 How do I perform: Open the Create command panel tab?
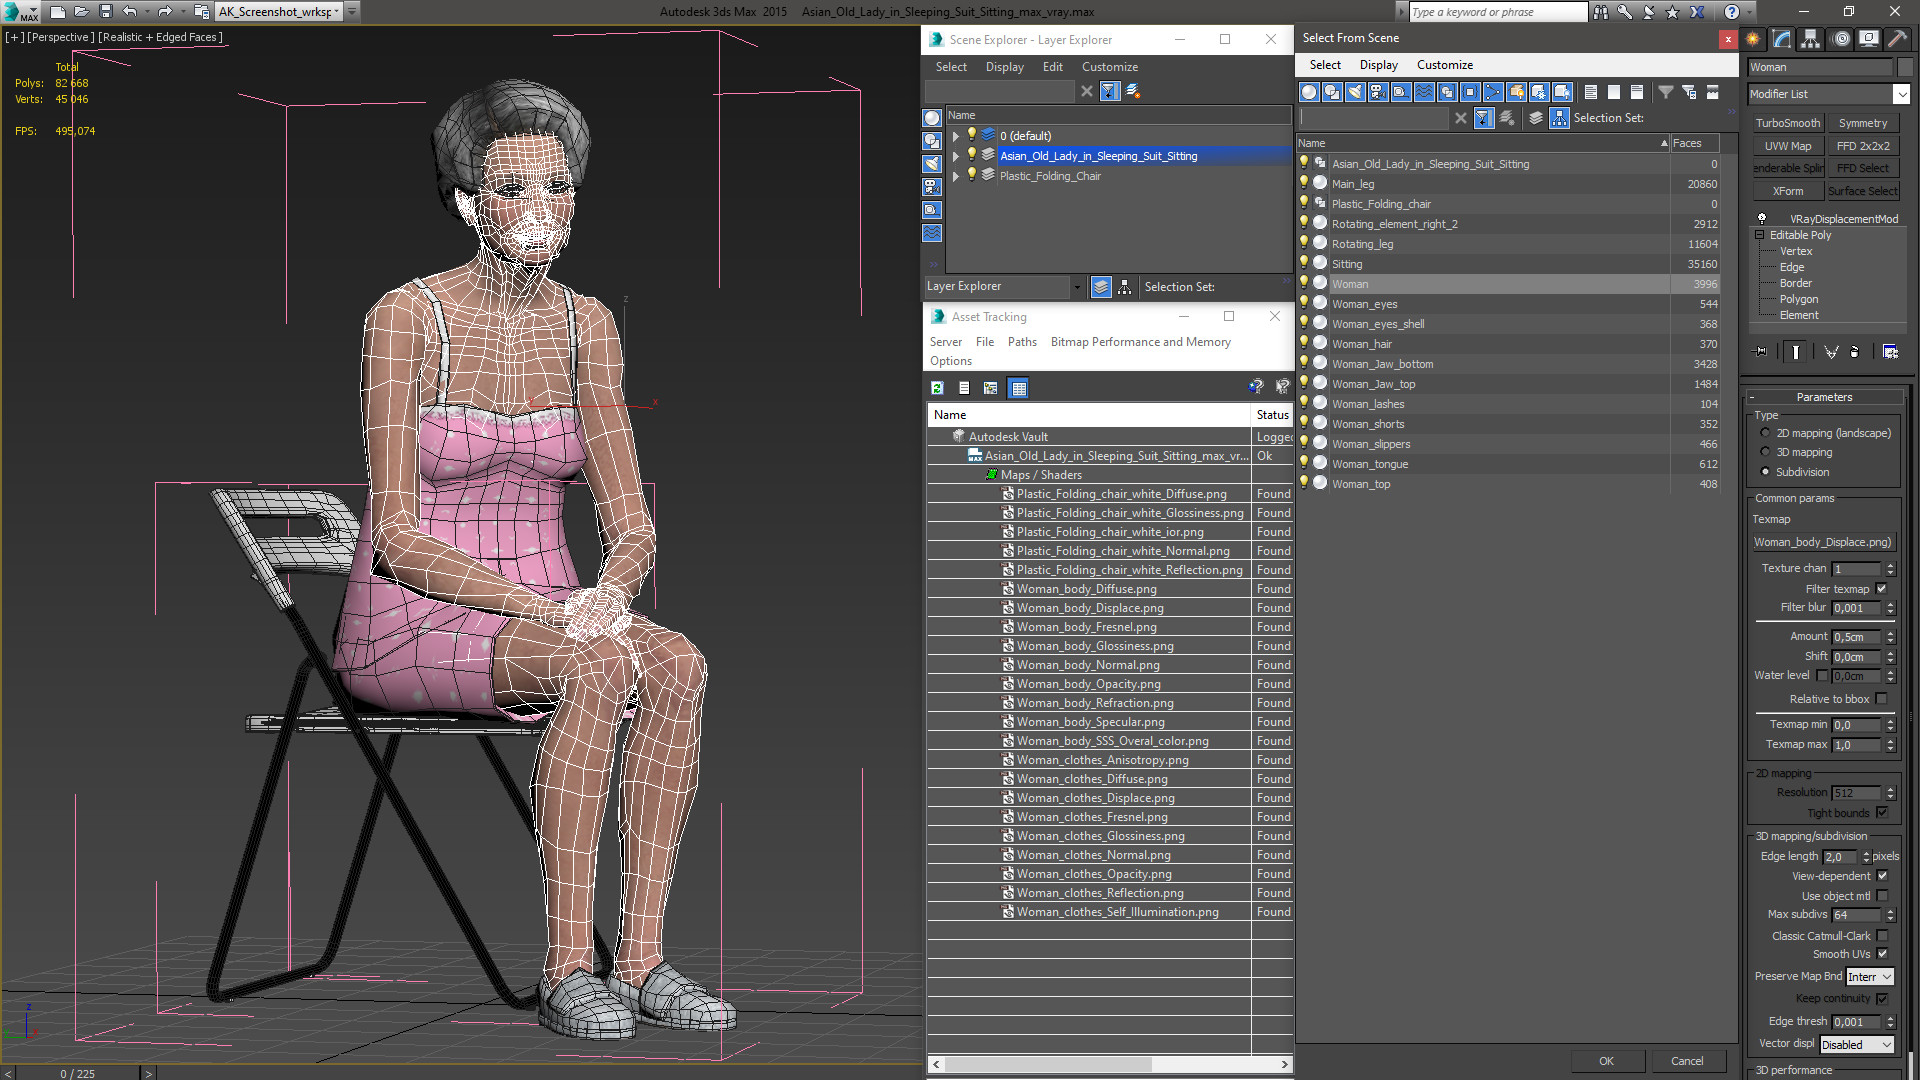tap(1753, 39)
